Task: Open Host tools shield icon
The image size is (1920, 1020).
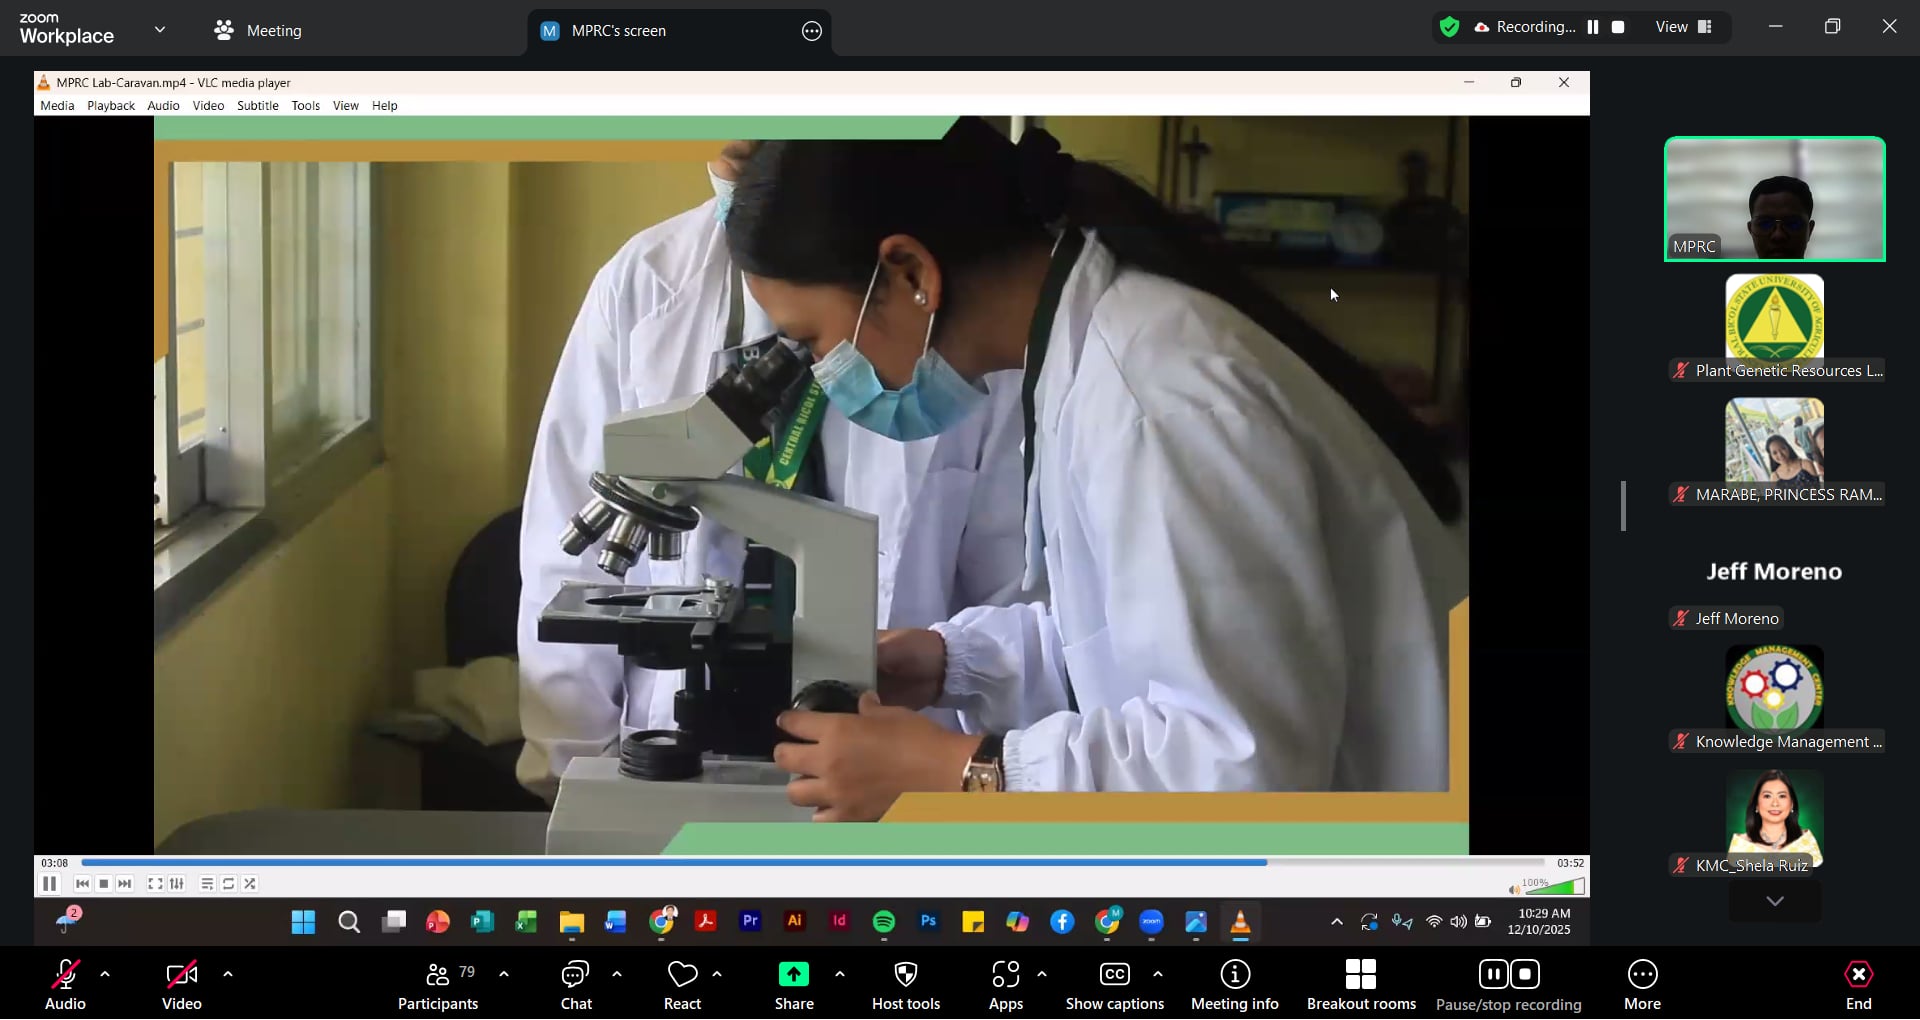Action: 905,975
